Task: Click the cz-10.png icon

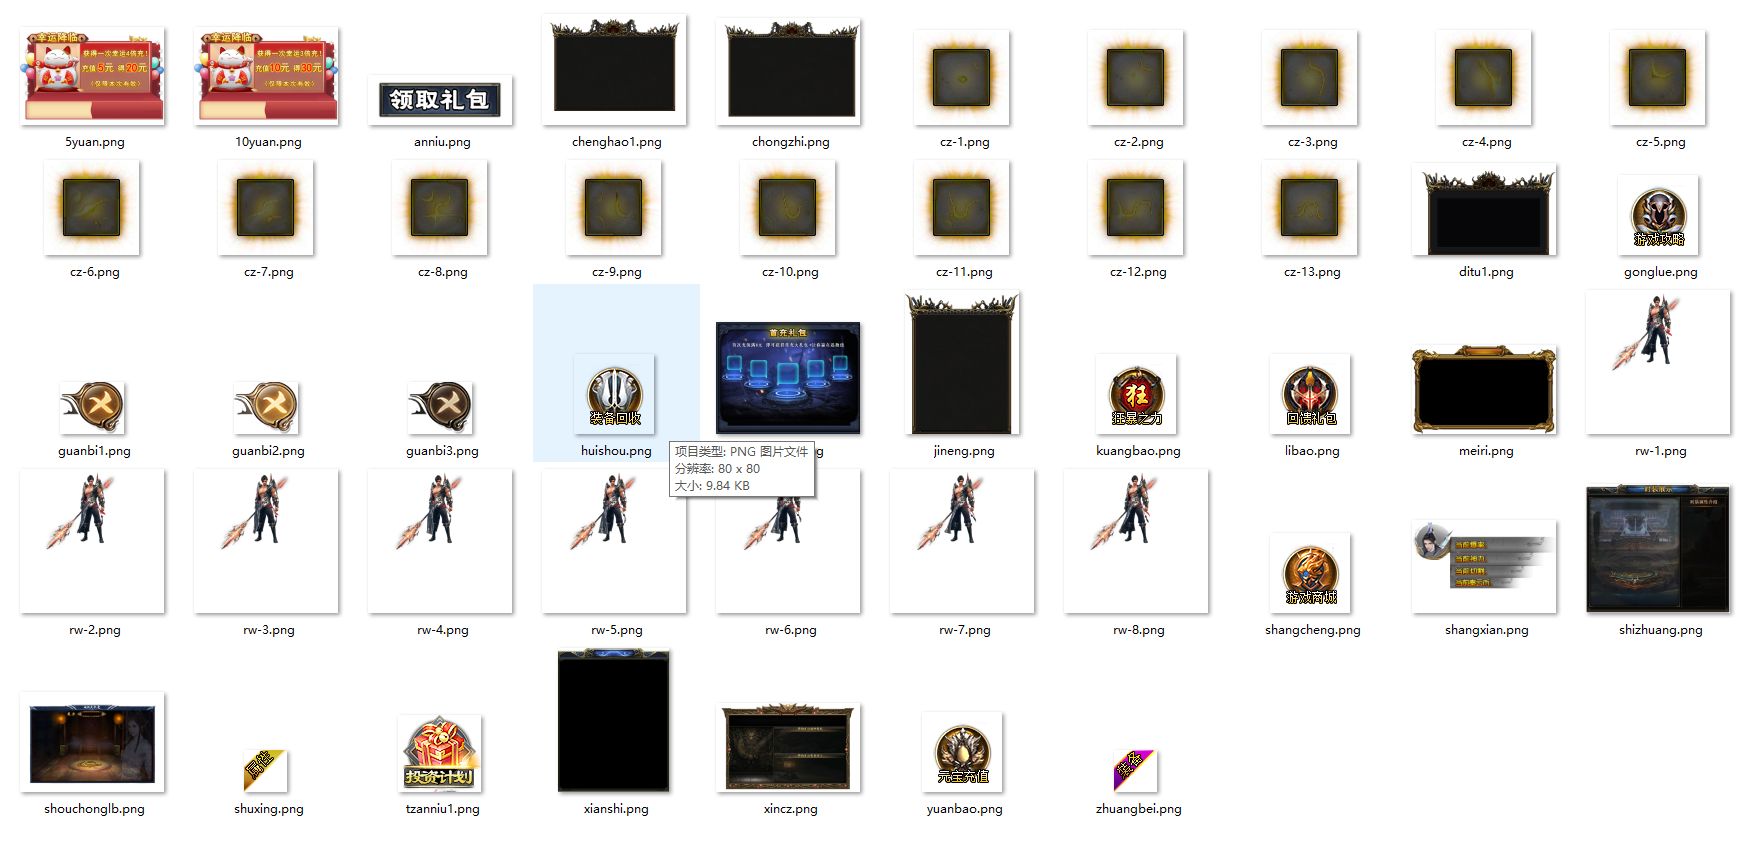Action: point(788,208)
